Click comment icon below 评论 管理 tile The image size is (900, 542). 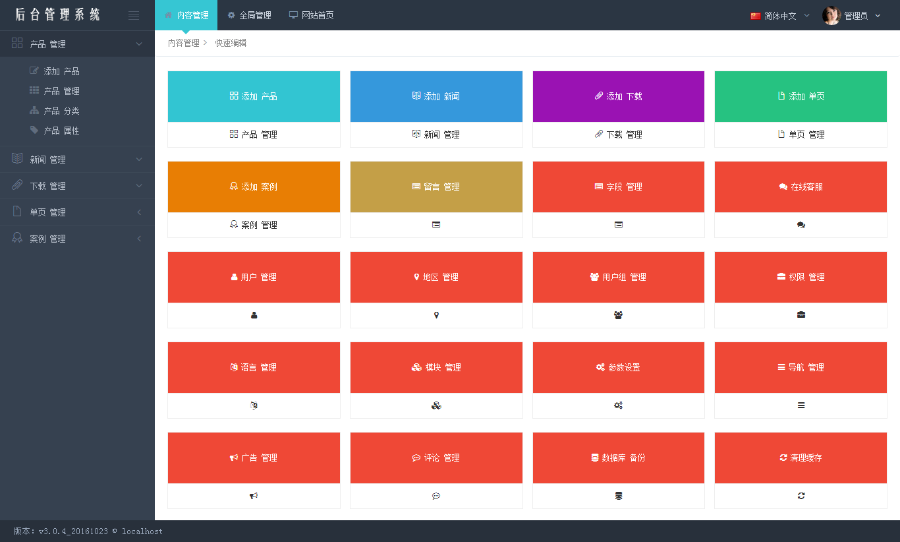coord(436,495)
